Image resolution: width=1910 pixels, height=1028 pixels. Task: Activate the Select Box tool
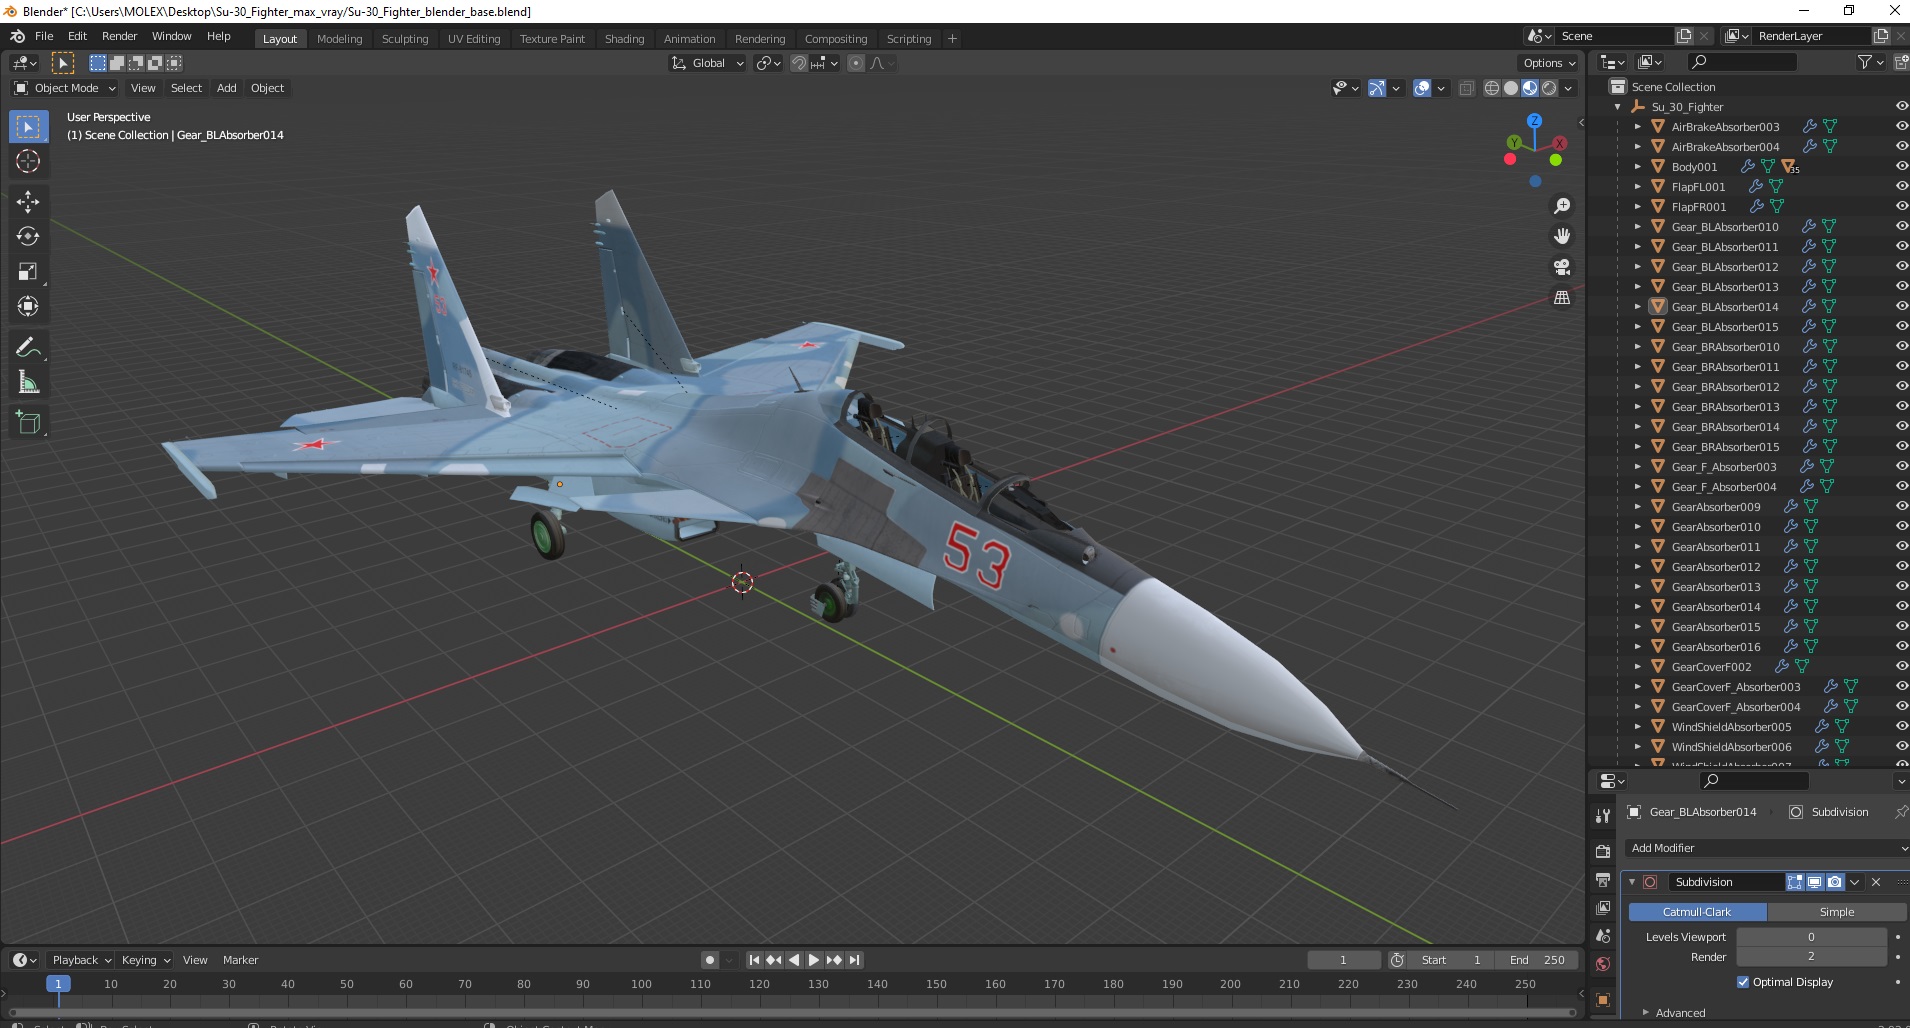28,126
